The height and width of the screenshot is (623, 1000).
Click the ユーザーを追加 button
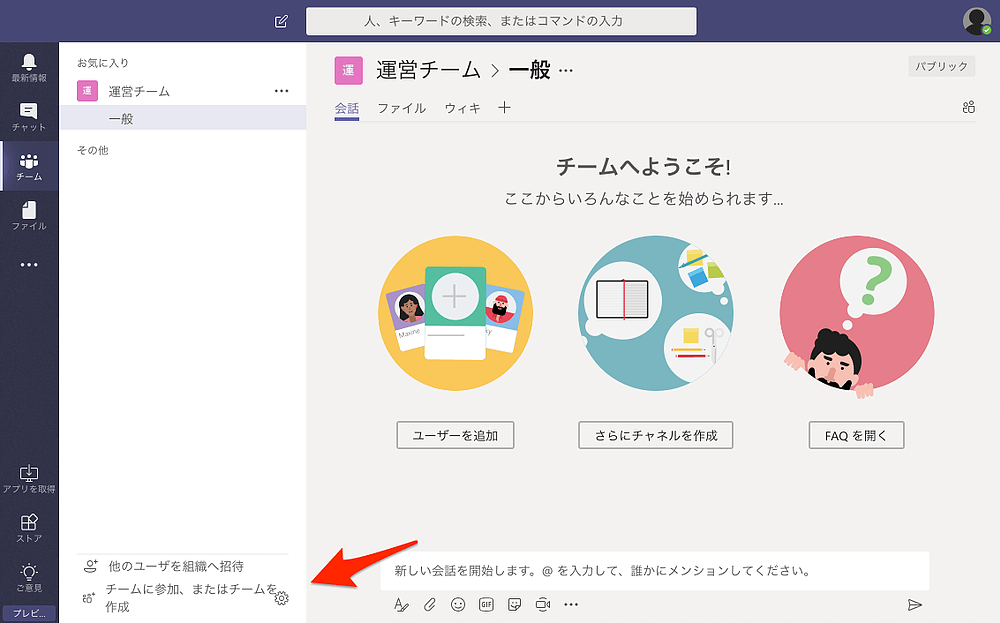click(x=455, y=435)
